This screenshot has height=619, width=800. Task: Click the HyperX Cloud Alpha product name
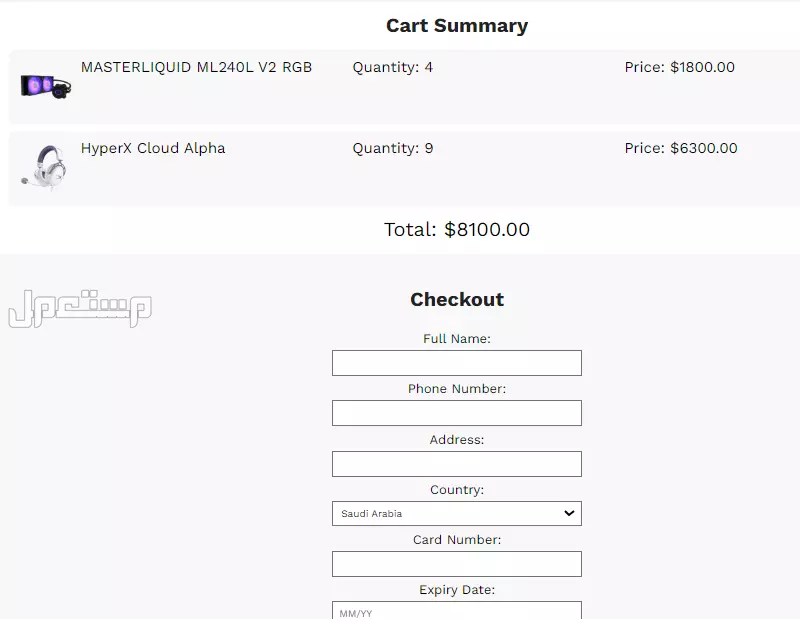click(x=153, y=148)
